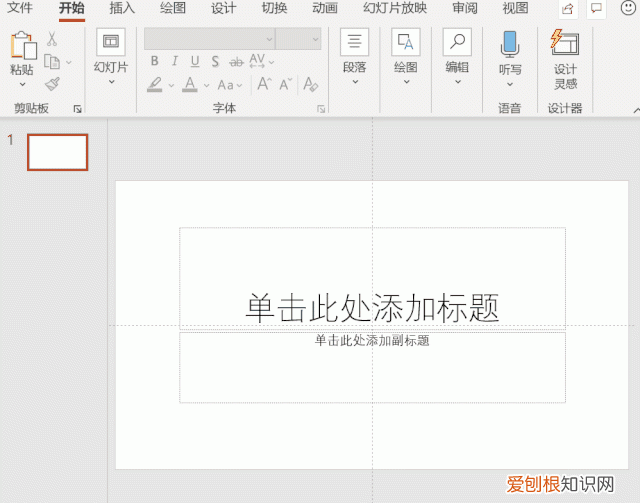Expand the paste (粘贴) options arrow

tap(22, 85)
